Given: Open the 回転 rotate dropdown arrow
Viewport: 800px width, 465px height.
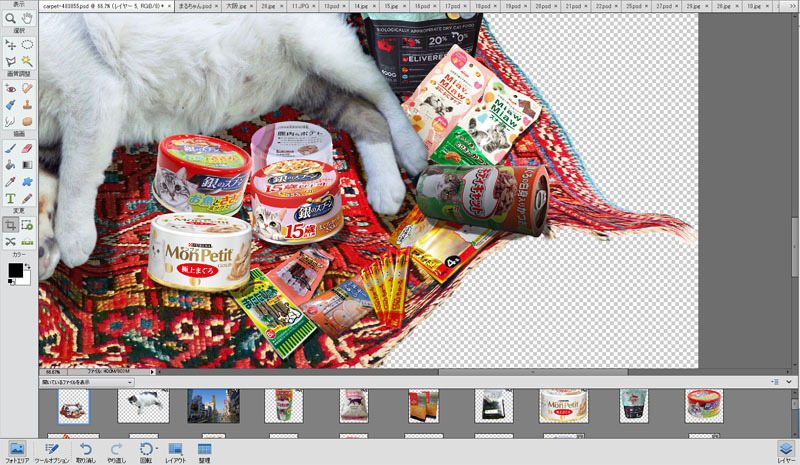Looking at the screenshot, I should (x=157, y=449).
